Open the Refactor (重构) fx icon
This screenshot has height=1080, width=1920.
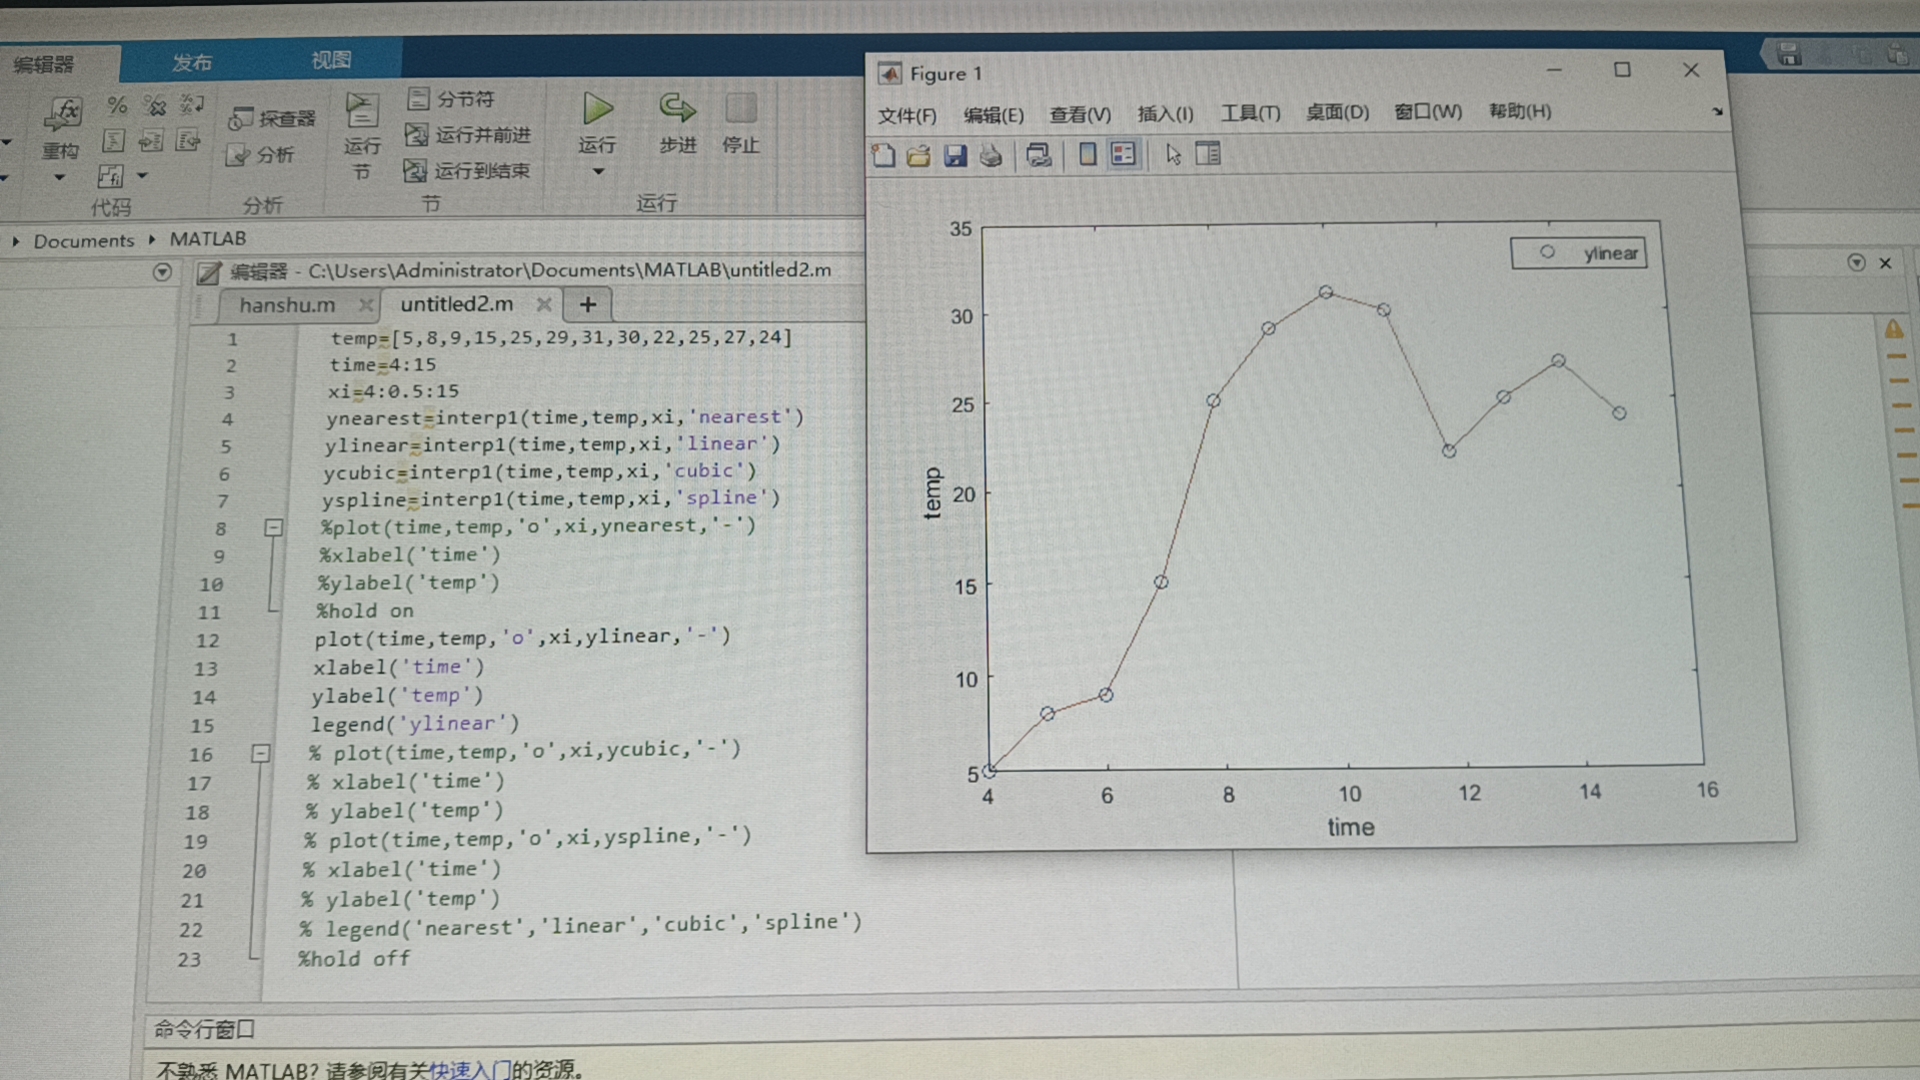[63, 113]
